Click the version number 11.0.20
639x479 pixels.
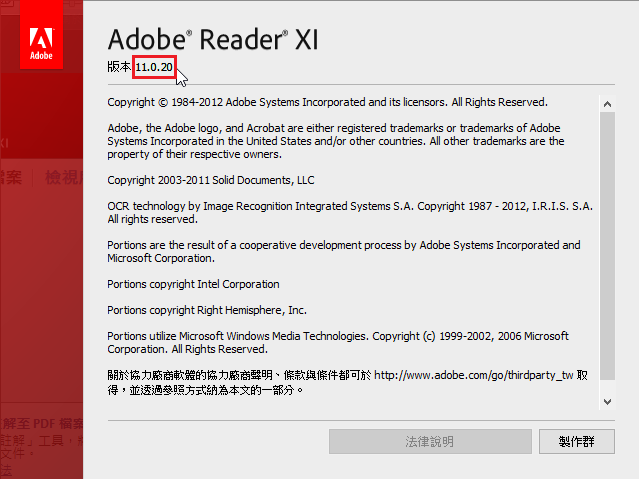[154, 67]
